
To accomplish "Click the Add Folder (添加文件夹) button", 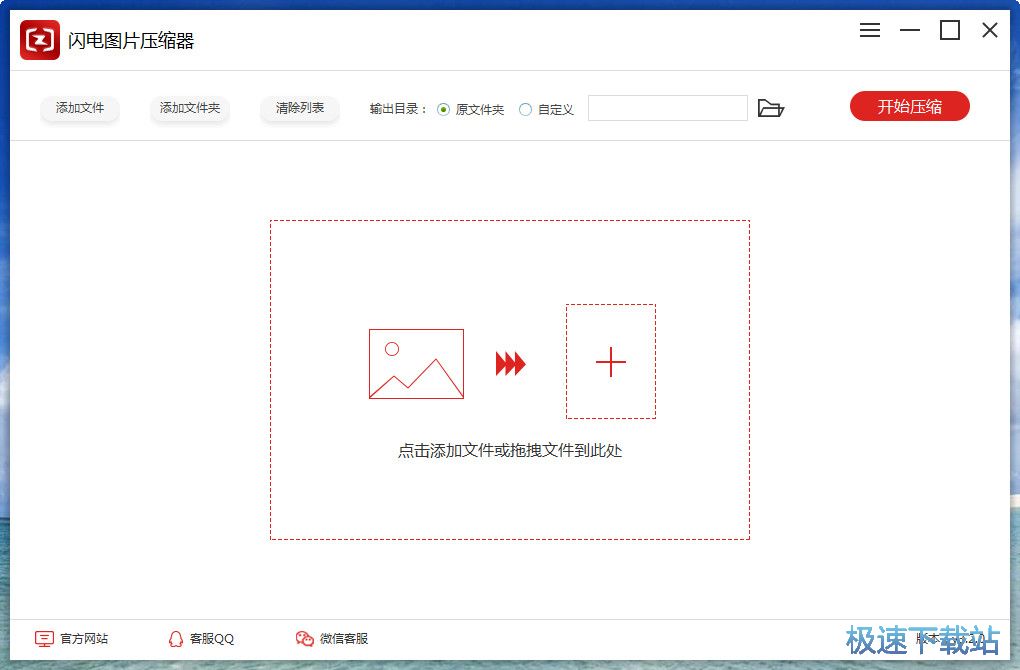I will [190, 108].
